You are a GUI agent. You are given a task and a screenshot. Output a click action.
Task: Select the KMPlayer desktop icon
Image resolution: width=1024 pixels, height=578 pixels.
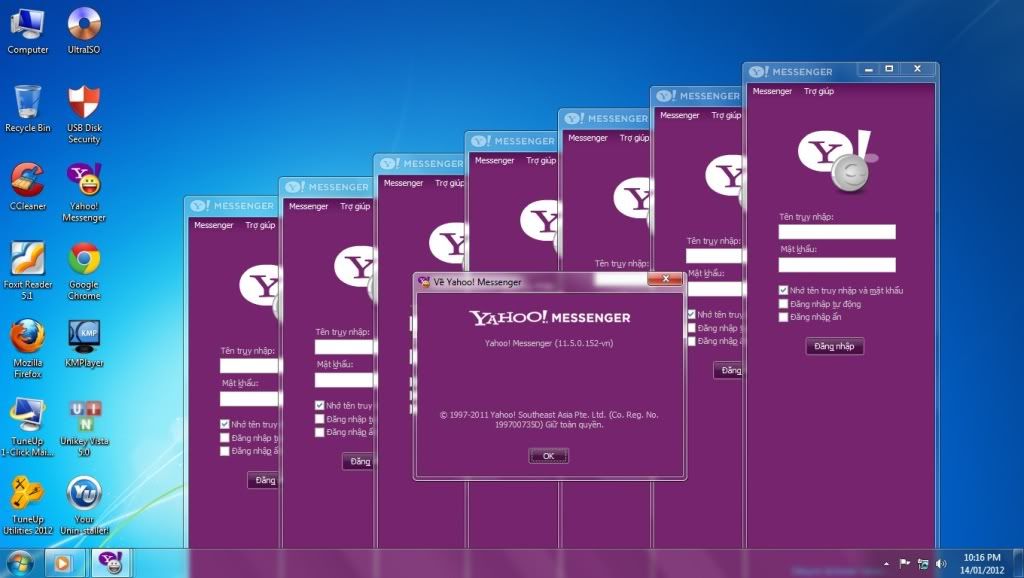(x=84, y=344)
